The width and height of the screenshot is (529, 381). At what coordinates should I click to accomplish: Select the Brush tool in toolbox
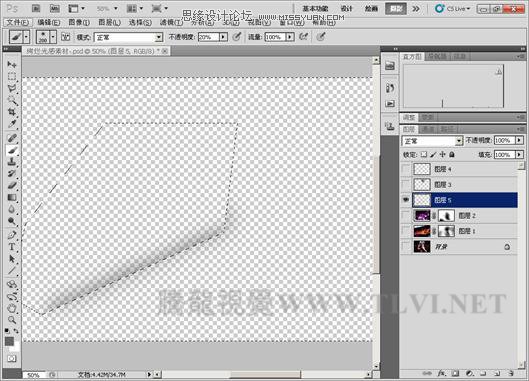[12, 150]
